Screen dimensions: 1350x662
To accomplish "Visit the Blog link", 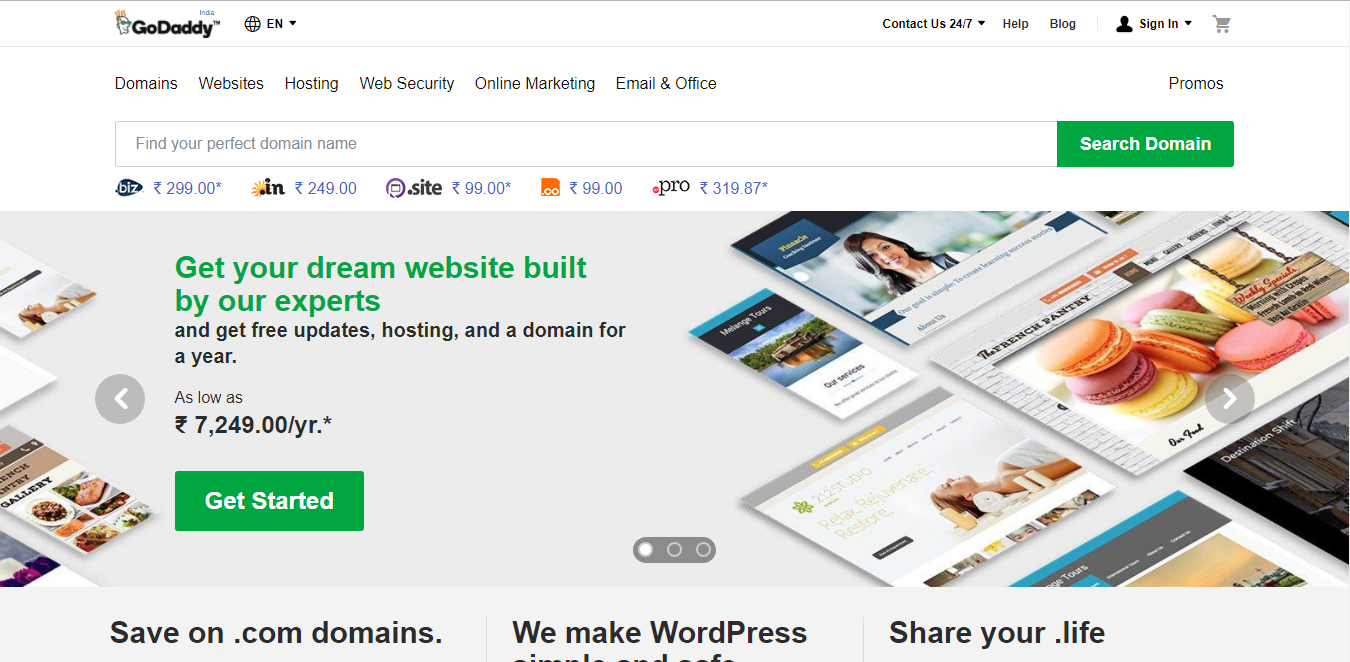I will pos(1063,24).
